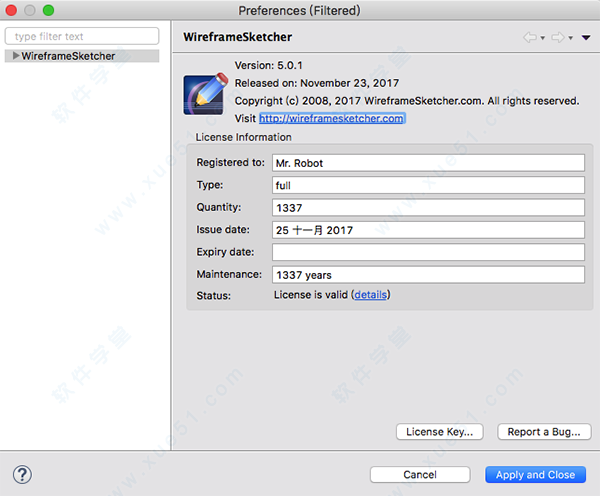Expand the WireframeSketcher tree node
The image size is (600, 496).
[16, 56]
